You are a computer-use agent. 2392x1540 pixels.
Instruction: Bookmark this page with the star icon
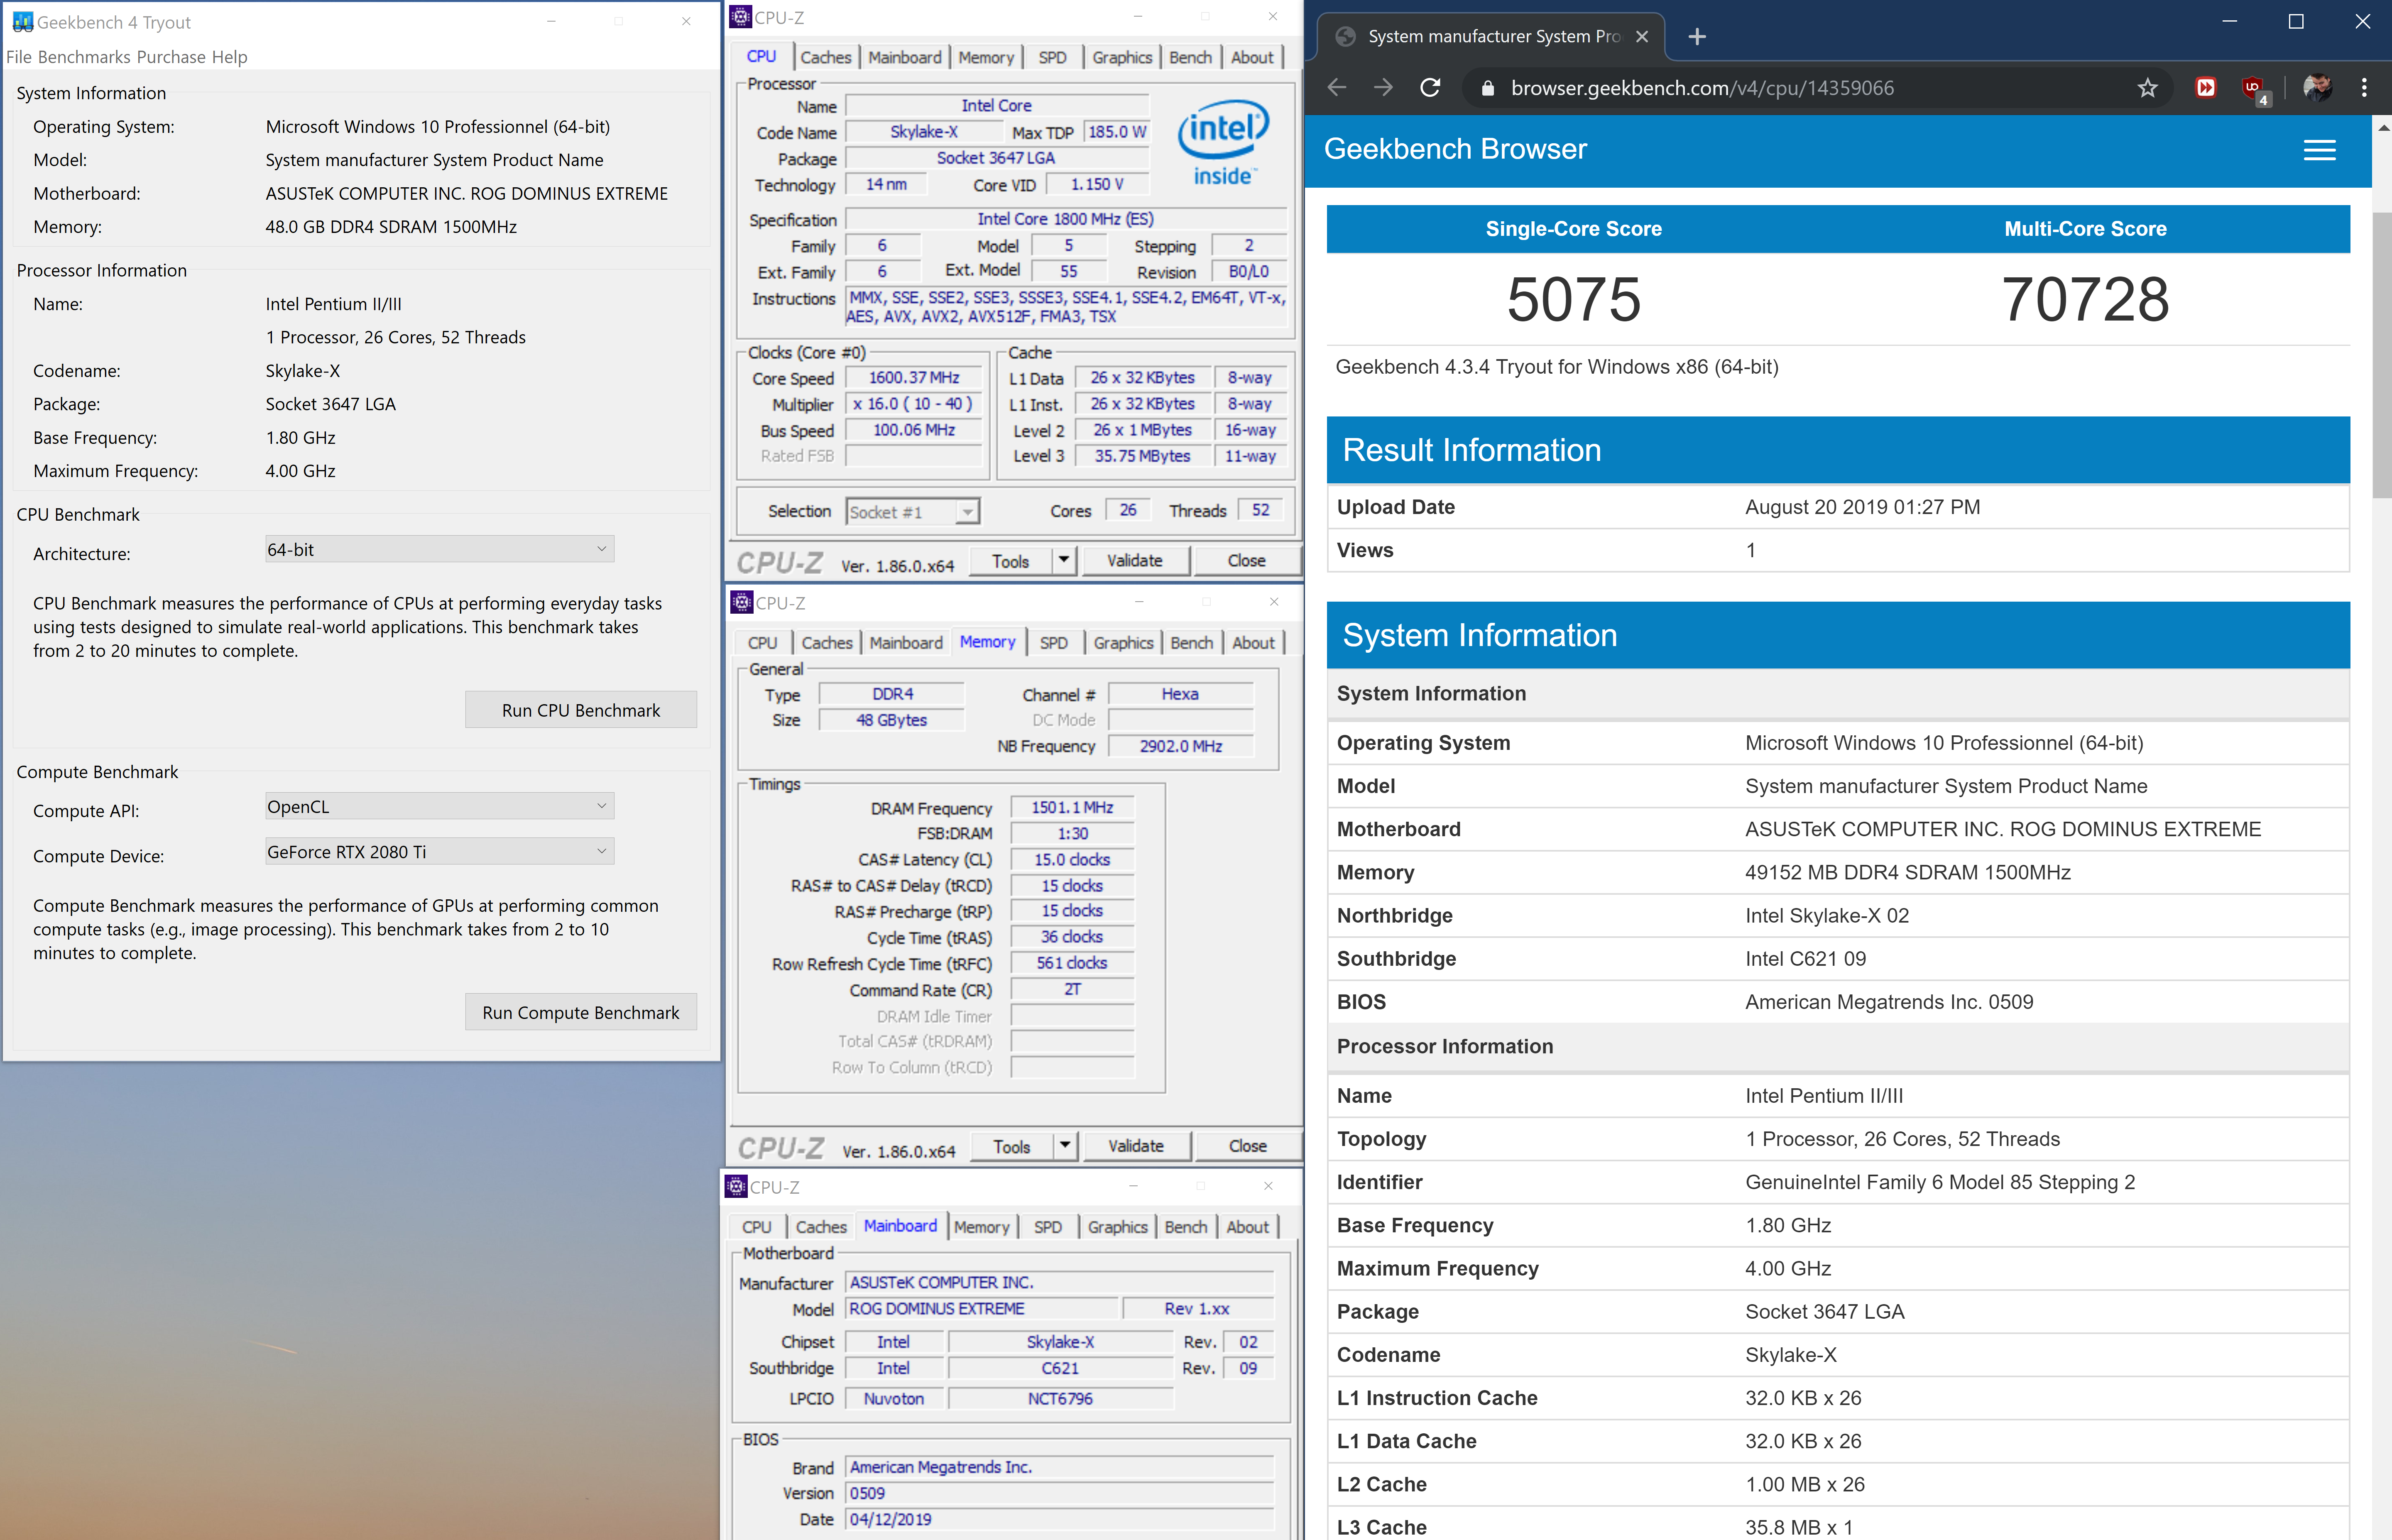(2147, 88)
